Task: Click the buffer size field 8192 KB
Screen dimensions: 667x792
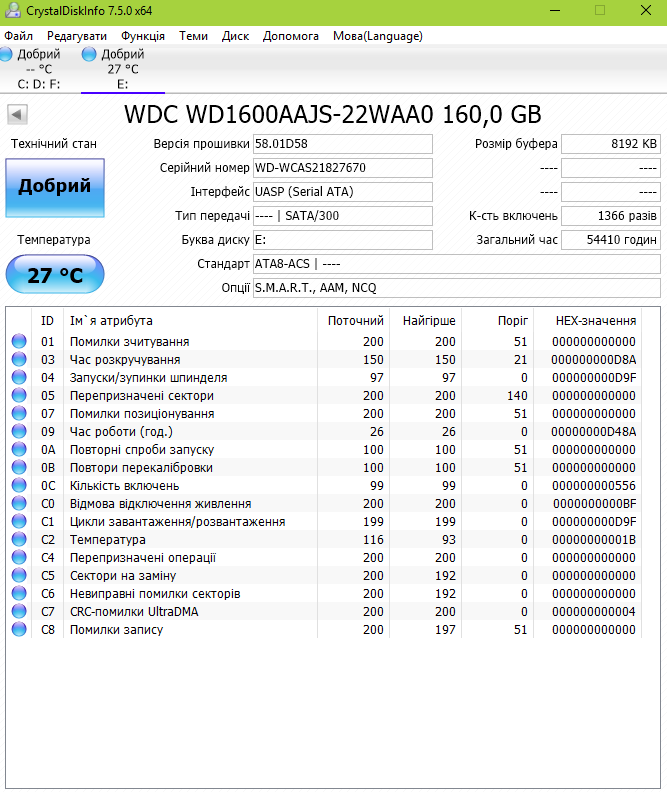Action: click(611, 144)
